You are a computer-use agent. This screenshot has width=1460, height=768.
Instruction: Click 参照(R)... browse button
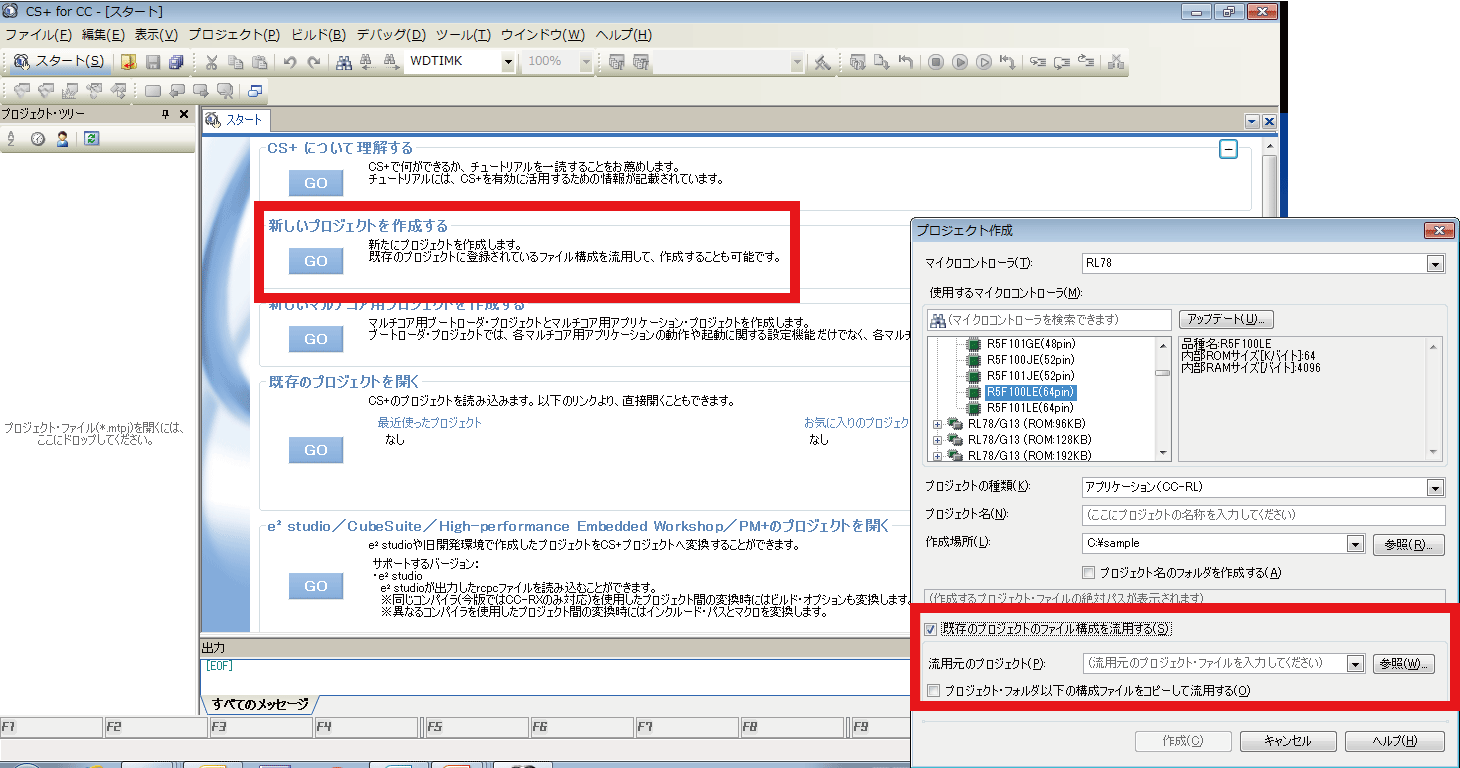[1408, 544]
